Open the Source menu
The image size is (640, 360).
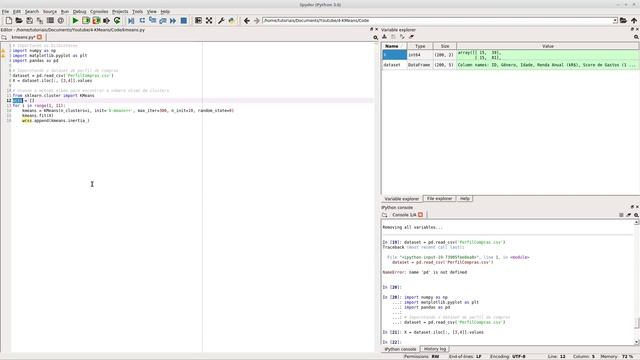[x=50, y=11]
